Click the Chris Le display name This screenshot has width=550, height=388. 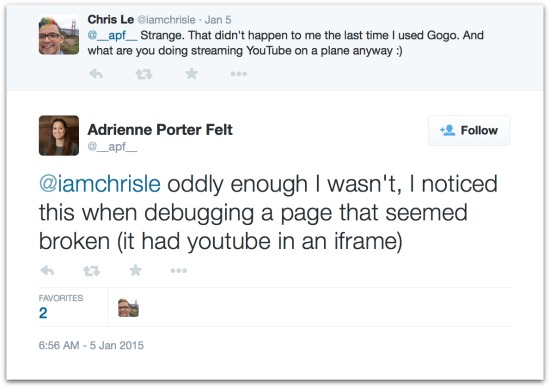point(110,20)
